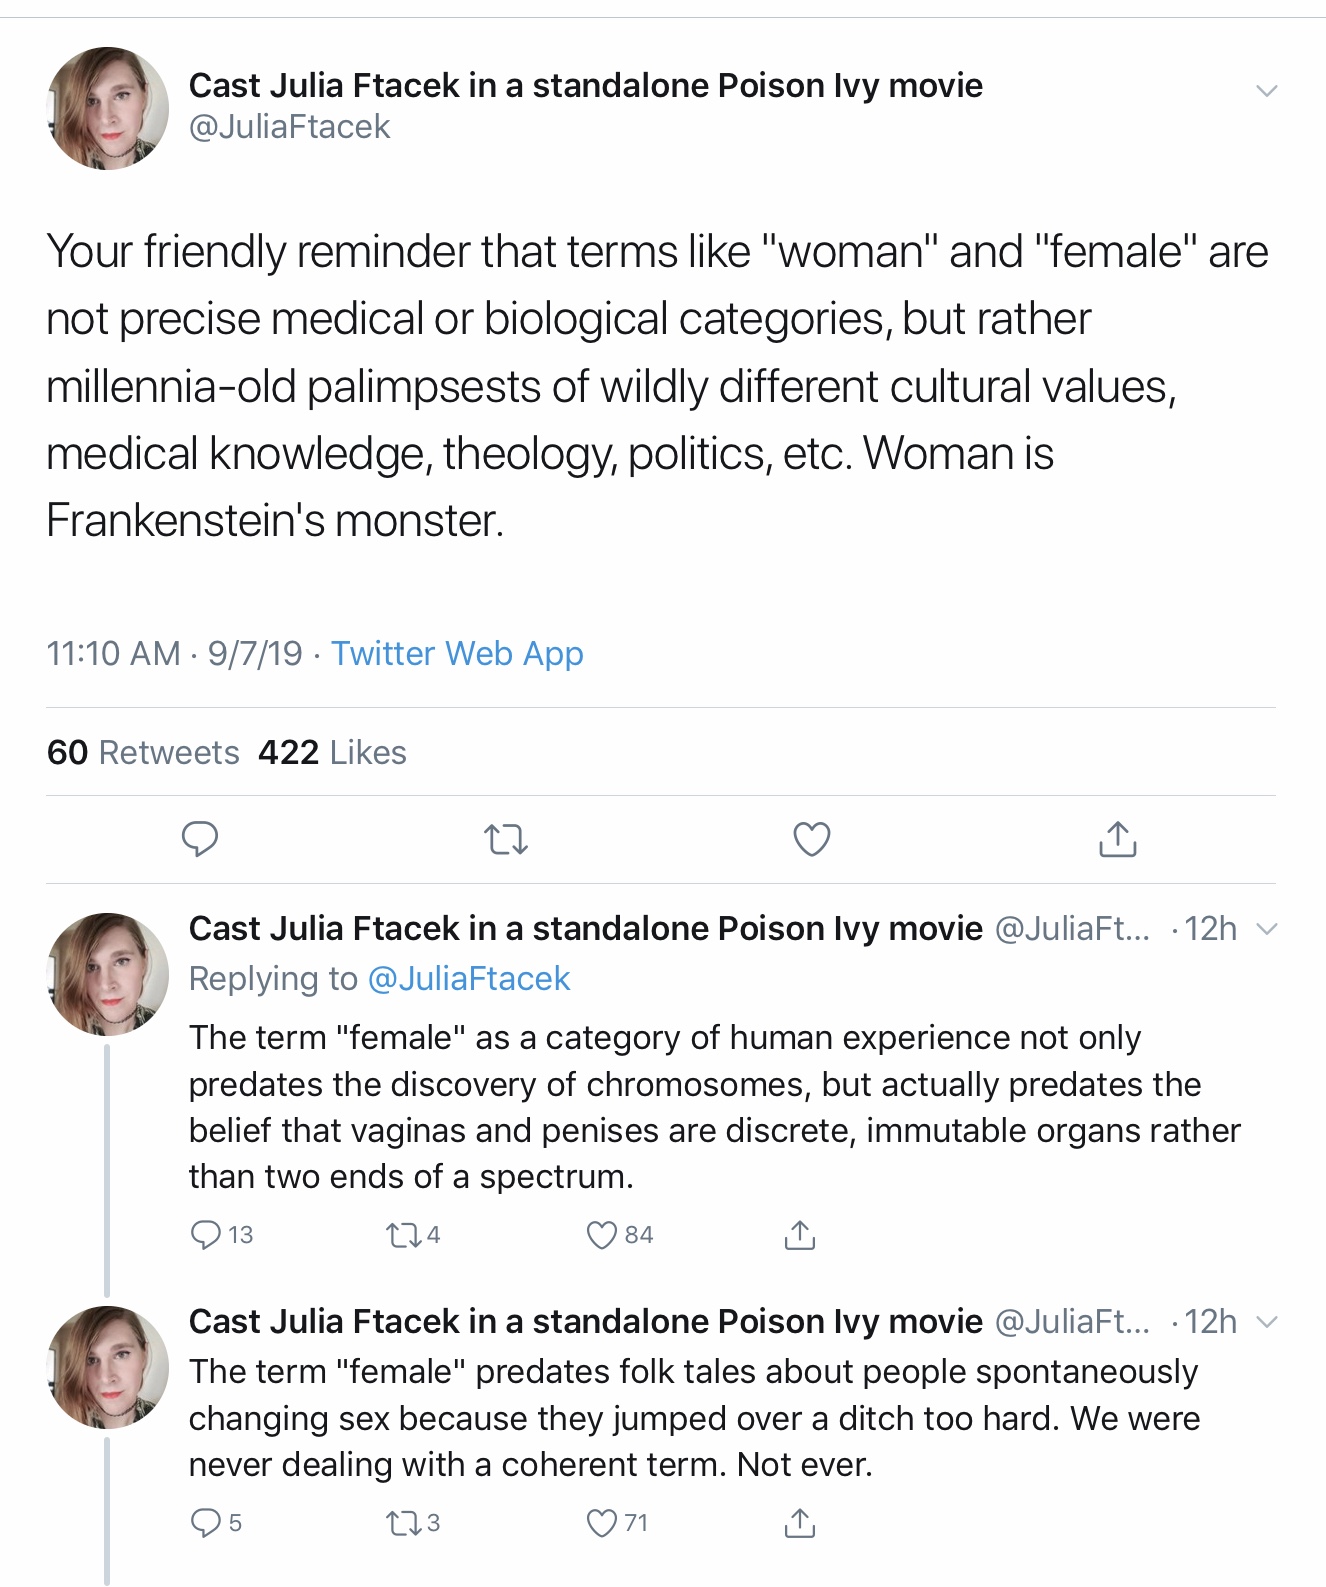This screenshot has height=1587, width=1326.
Task: Retweet the main Frankenstein's monster tweet
Action: 506,839
